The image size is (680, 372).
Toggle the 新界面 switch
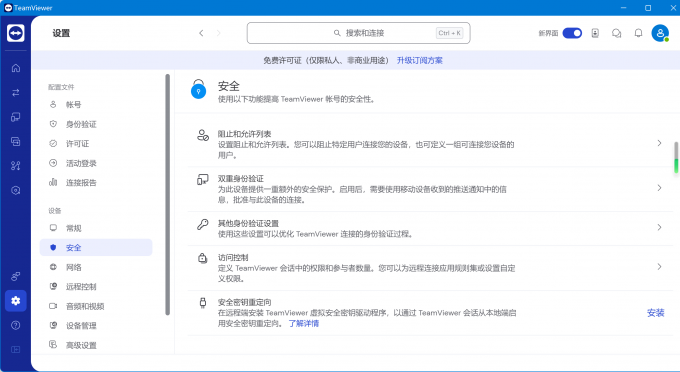[x=572, y=33]
